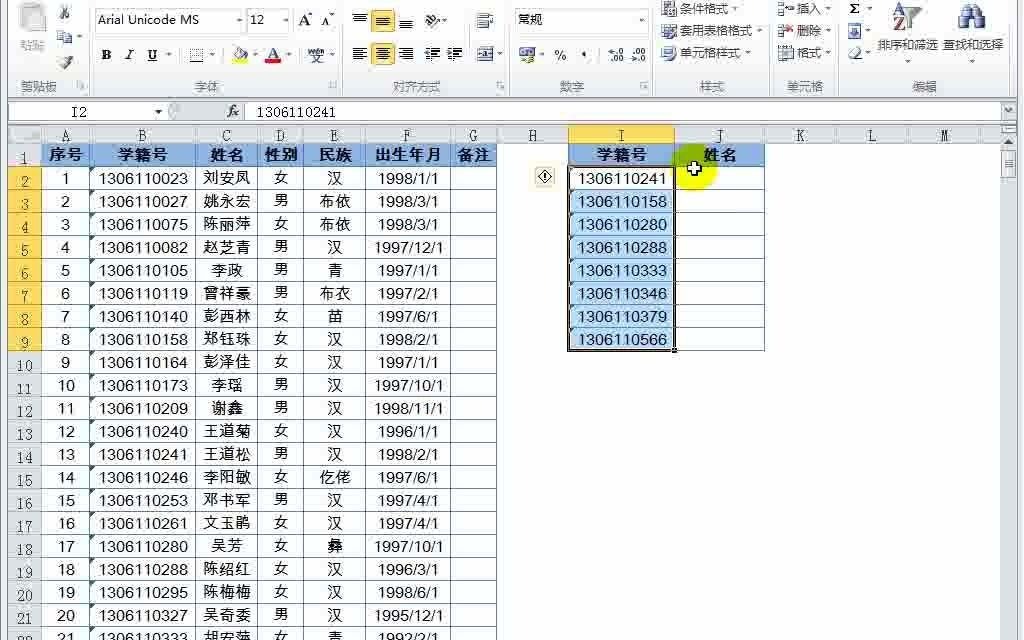Toggle bold formatting on selected cells
1024x640 pixels.
(x=107, y=54)
